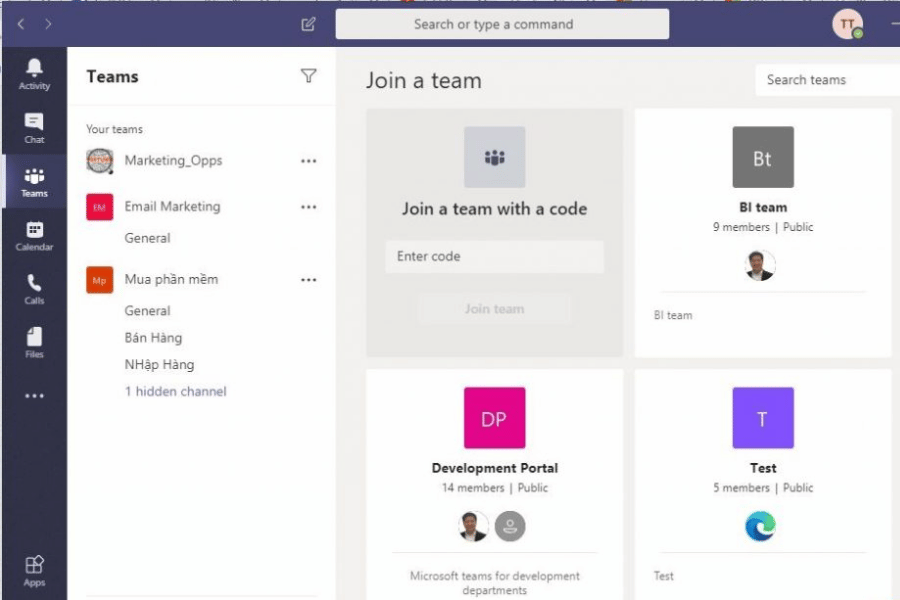Click the Enter code field
Image resolution: width=900 pixels, height=600 pixels.
coord(494,257)
